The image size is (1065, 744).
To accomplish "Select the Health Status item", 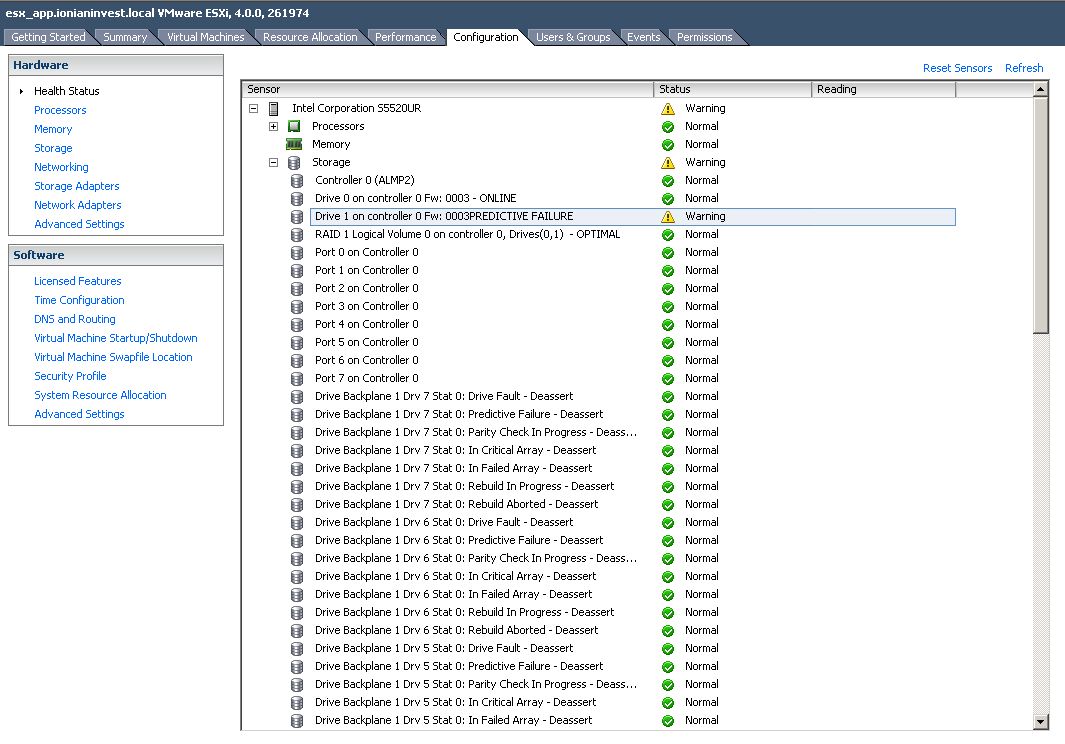I will [x=67, y=91].
